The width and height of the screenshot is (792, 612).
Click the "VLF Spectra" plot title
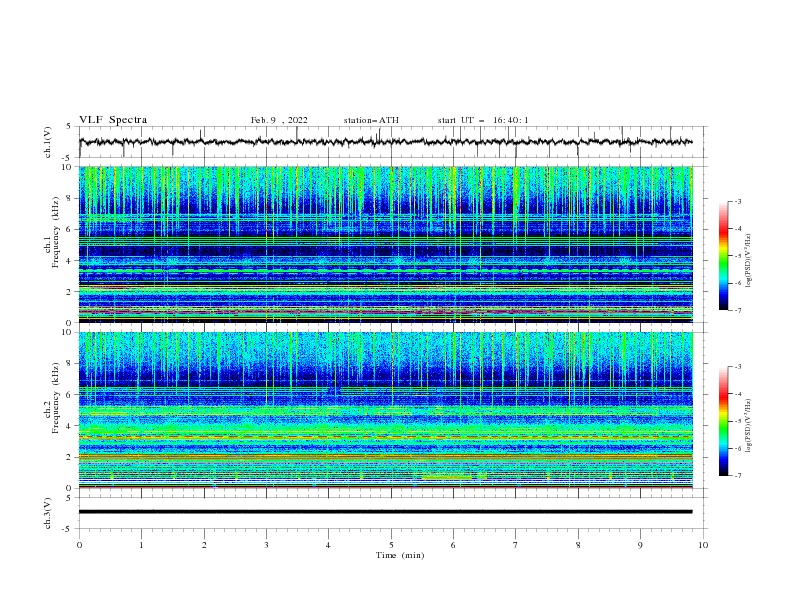pyautogui.click(x=113, y=120)
